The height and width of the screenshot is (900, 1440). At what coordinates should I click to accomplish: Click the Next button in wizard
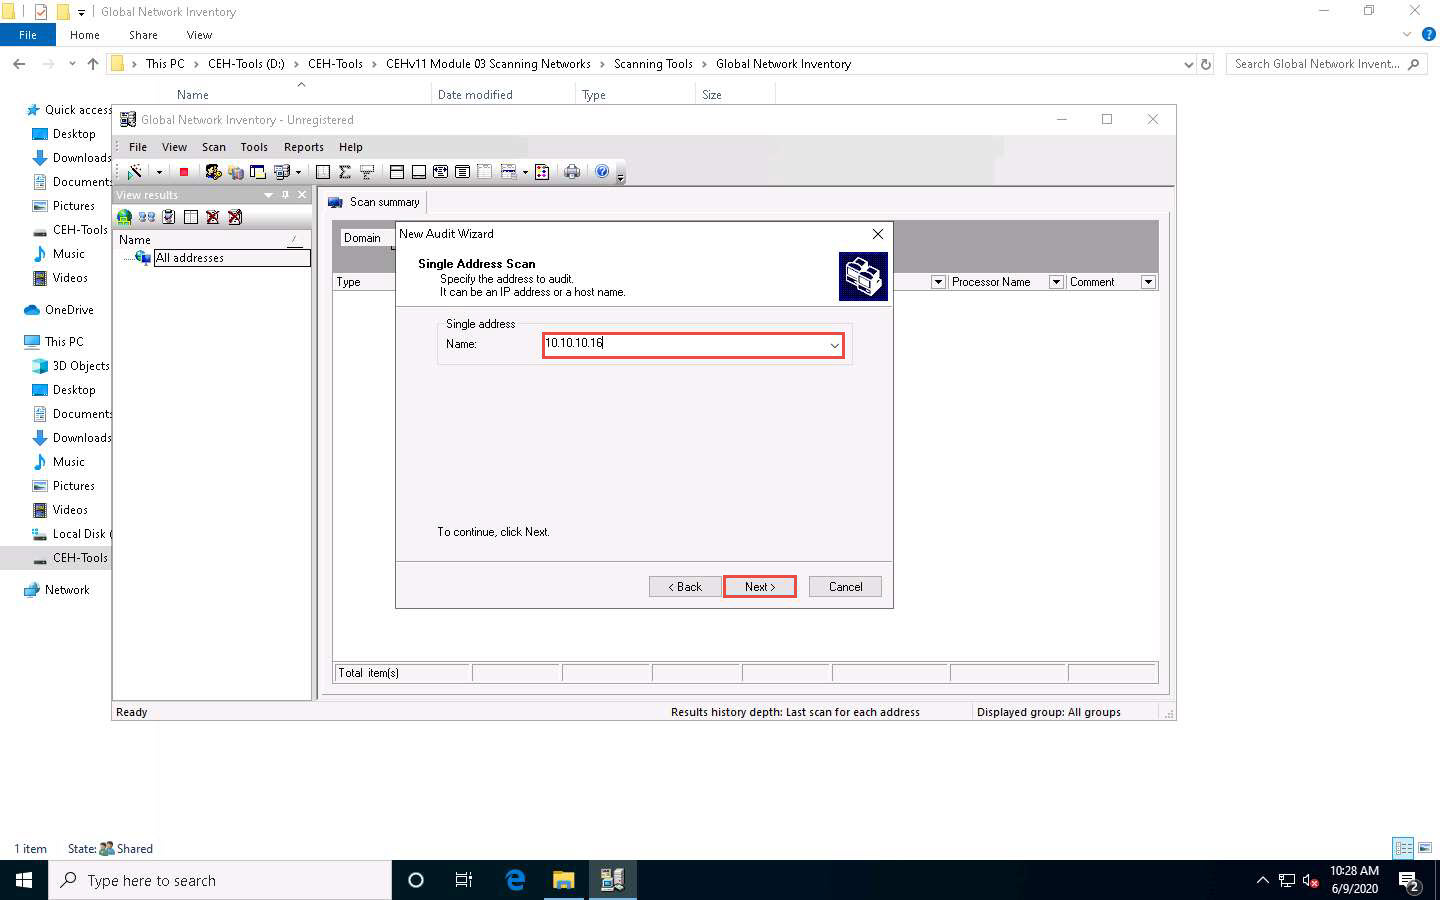(760, 587)
